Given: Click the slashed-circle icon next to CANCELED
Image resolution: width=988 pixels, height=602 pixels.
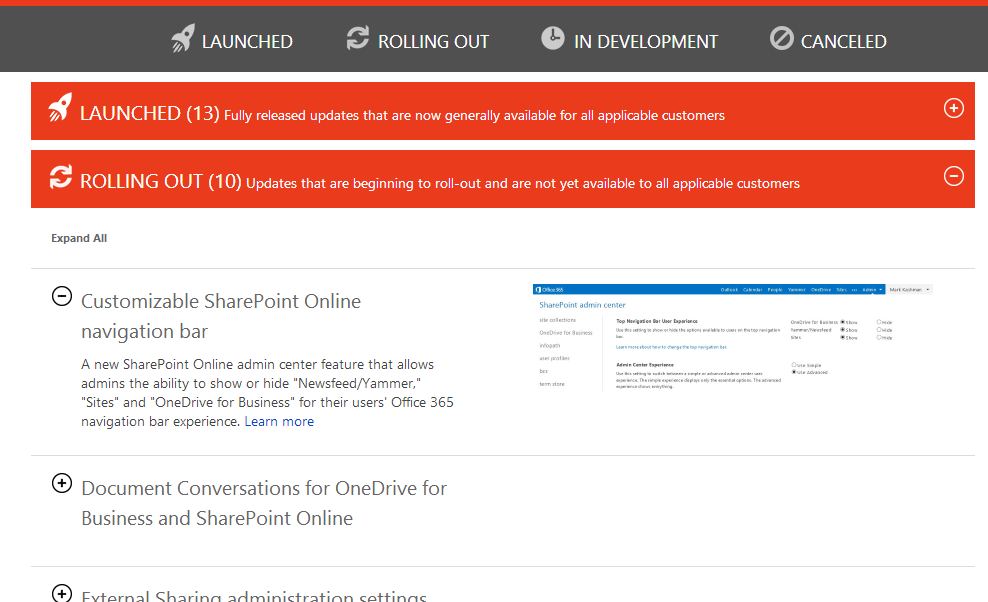Looking at the screenshot, I should pyautogui.click(x=781, y=38).
